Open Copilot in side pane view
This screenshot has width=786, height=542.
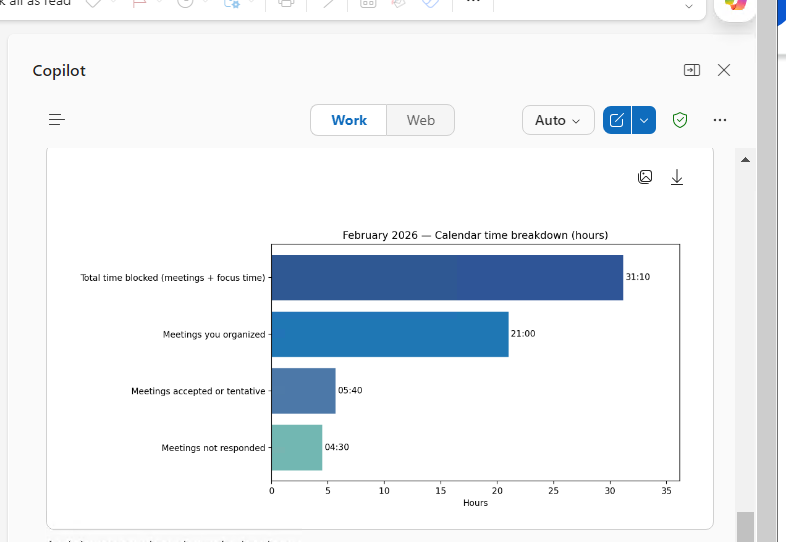click(x=692, y=70)
